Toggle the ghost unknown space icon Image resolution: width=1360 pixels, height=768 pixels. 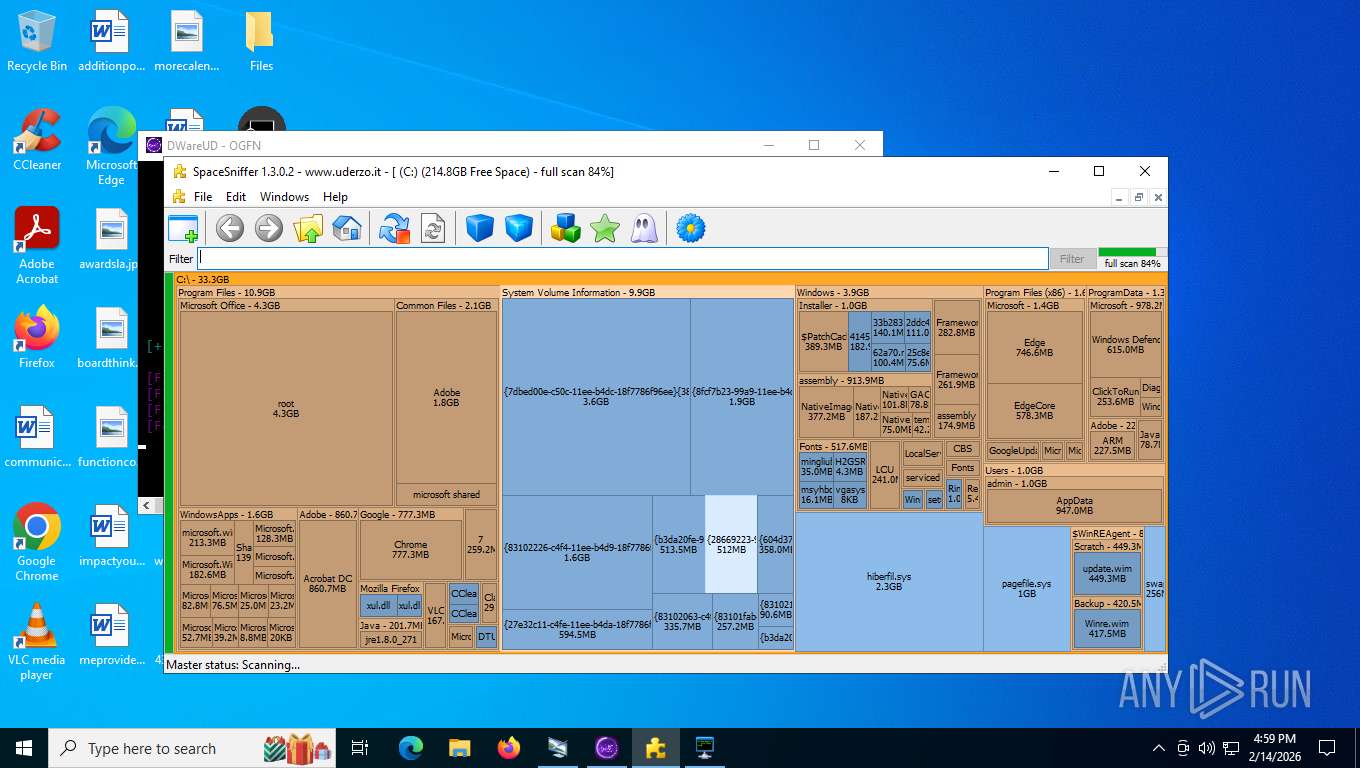coord(644,229)
